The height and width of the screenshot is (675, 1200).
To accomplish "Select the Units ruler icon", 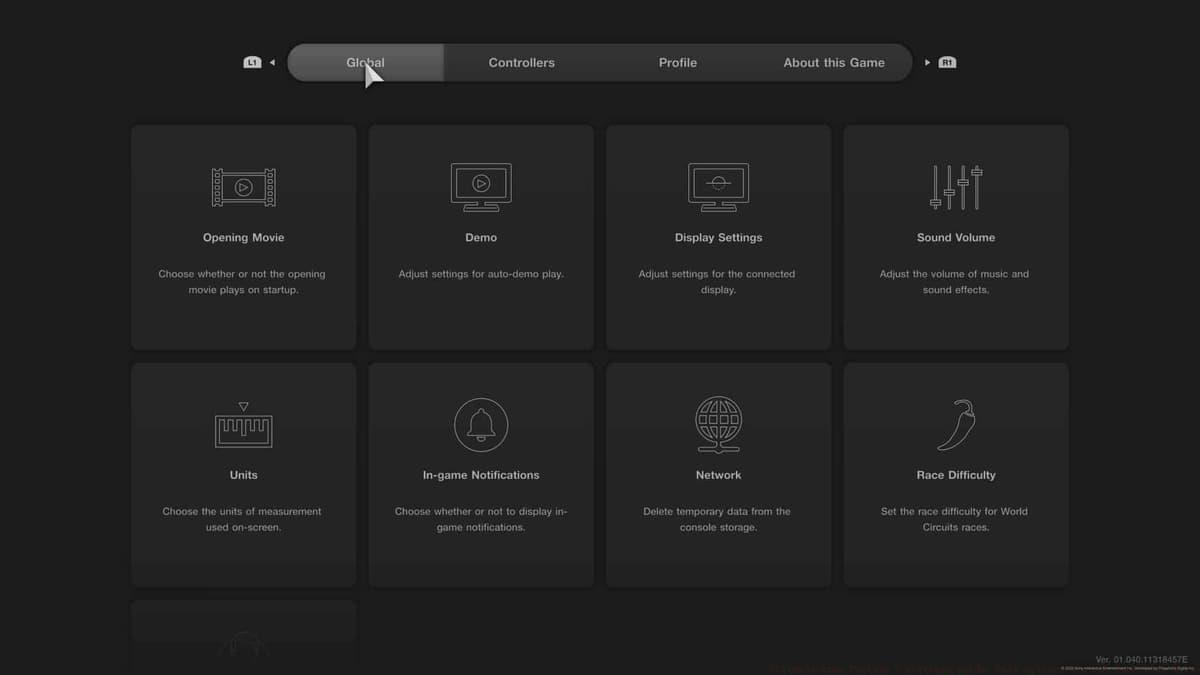I will [x=243, y=427].
